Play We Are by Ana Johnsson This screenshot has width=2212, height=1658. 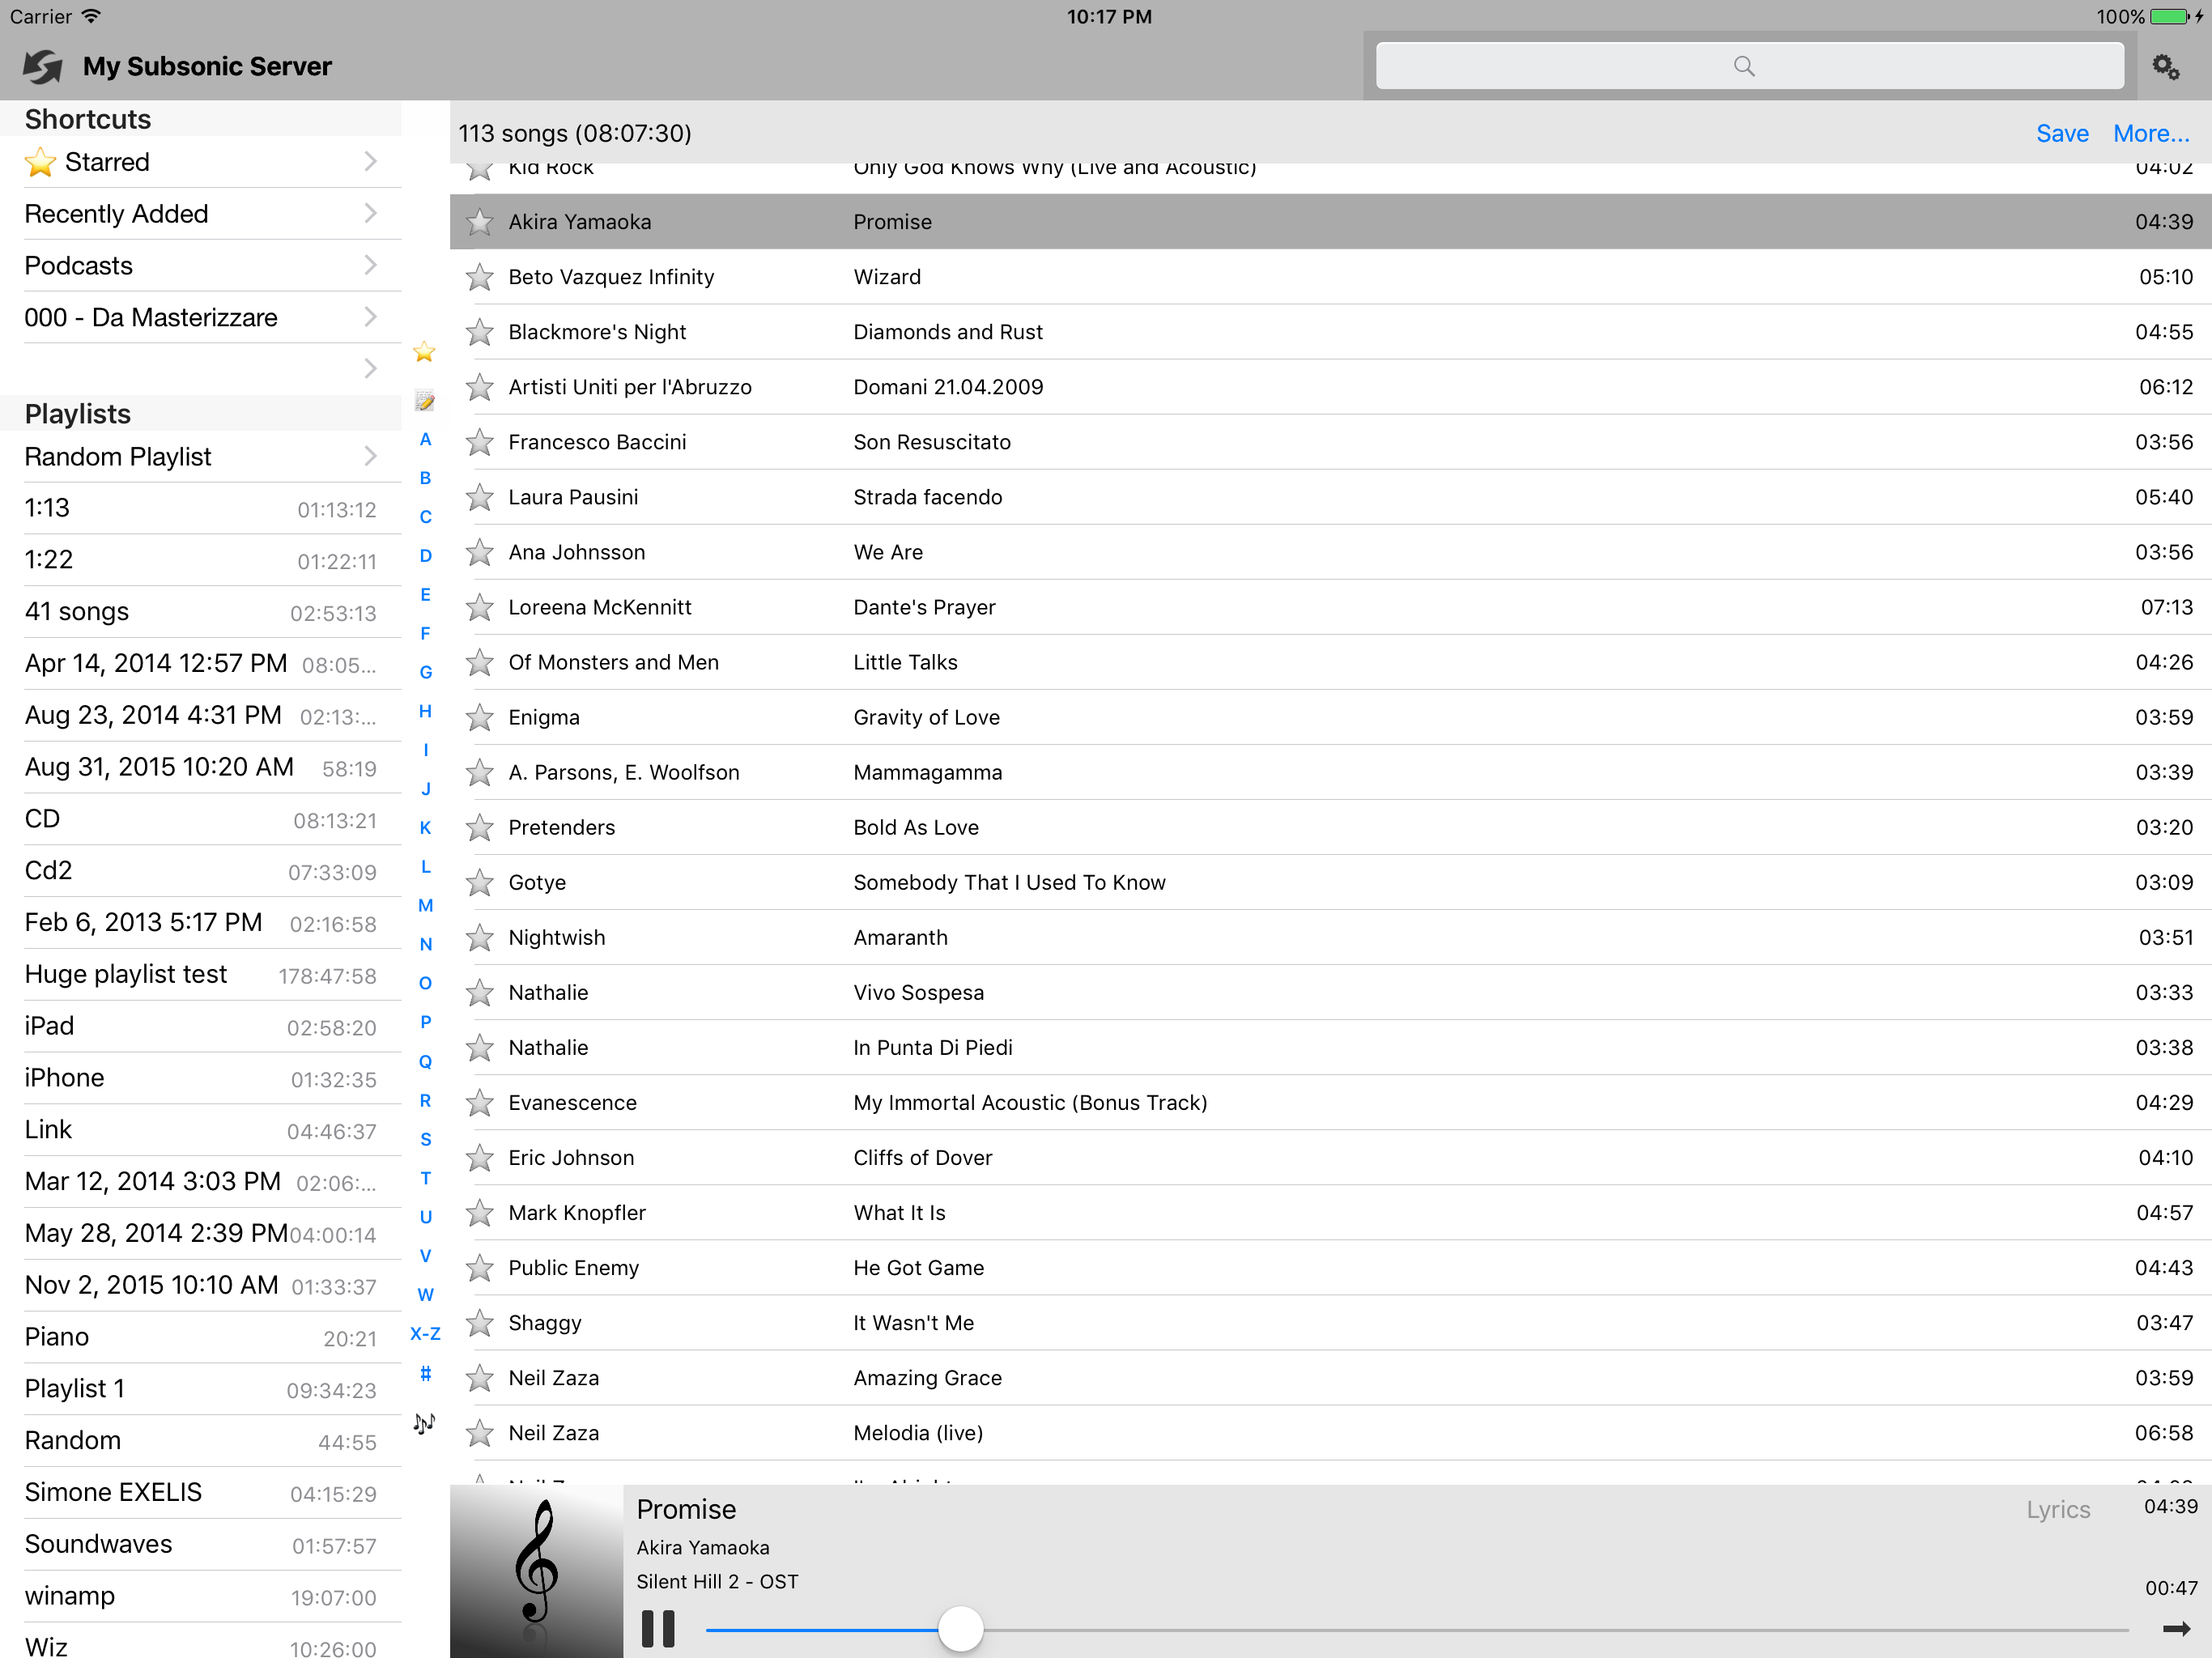click(x=1330, y=552)
